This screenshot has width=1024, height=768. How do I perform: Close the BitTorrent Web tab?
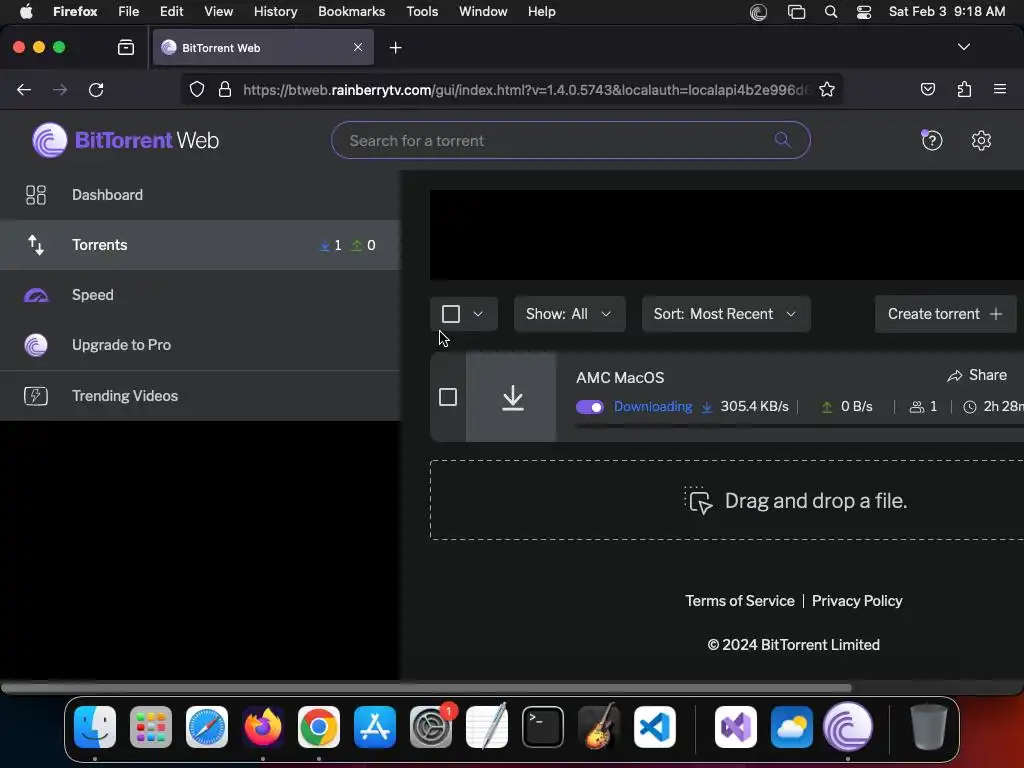(x=358, y=47)
